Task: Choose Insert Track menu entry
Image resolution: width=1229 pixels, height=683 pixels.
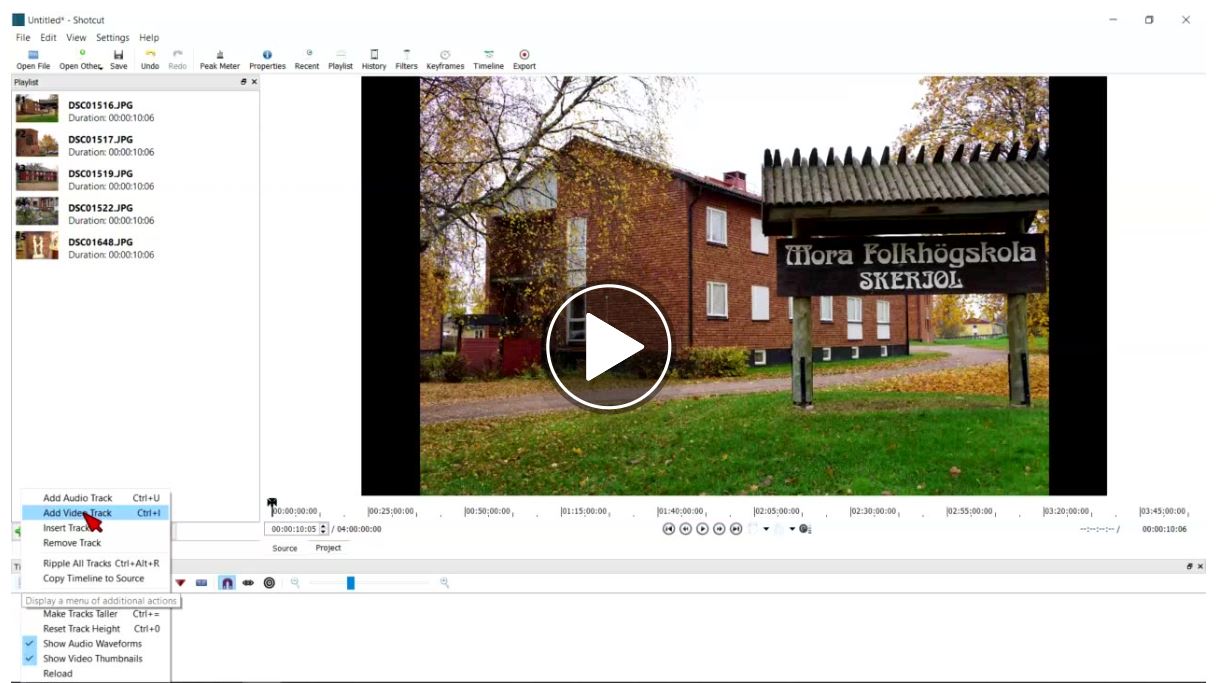Action: (x=95, y=528)
